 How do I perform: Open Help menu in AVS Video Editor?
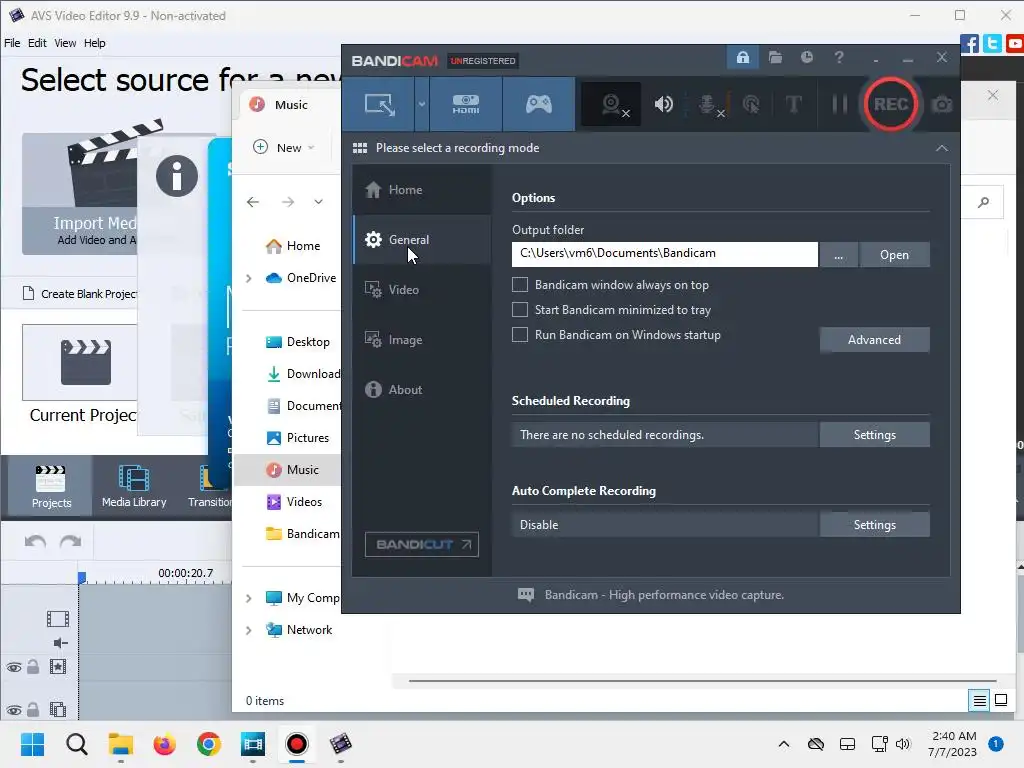(x=95, y=43)
